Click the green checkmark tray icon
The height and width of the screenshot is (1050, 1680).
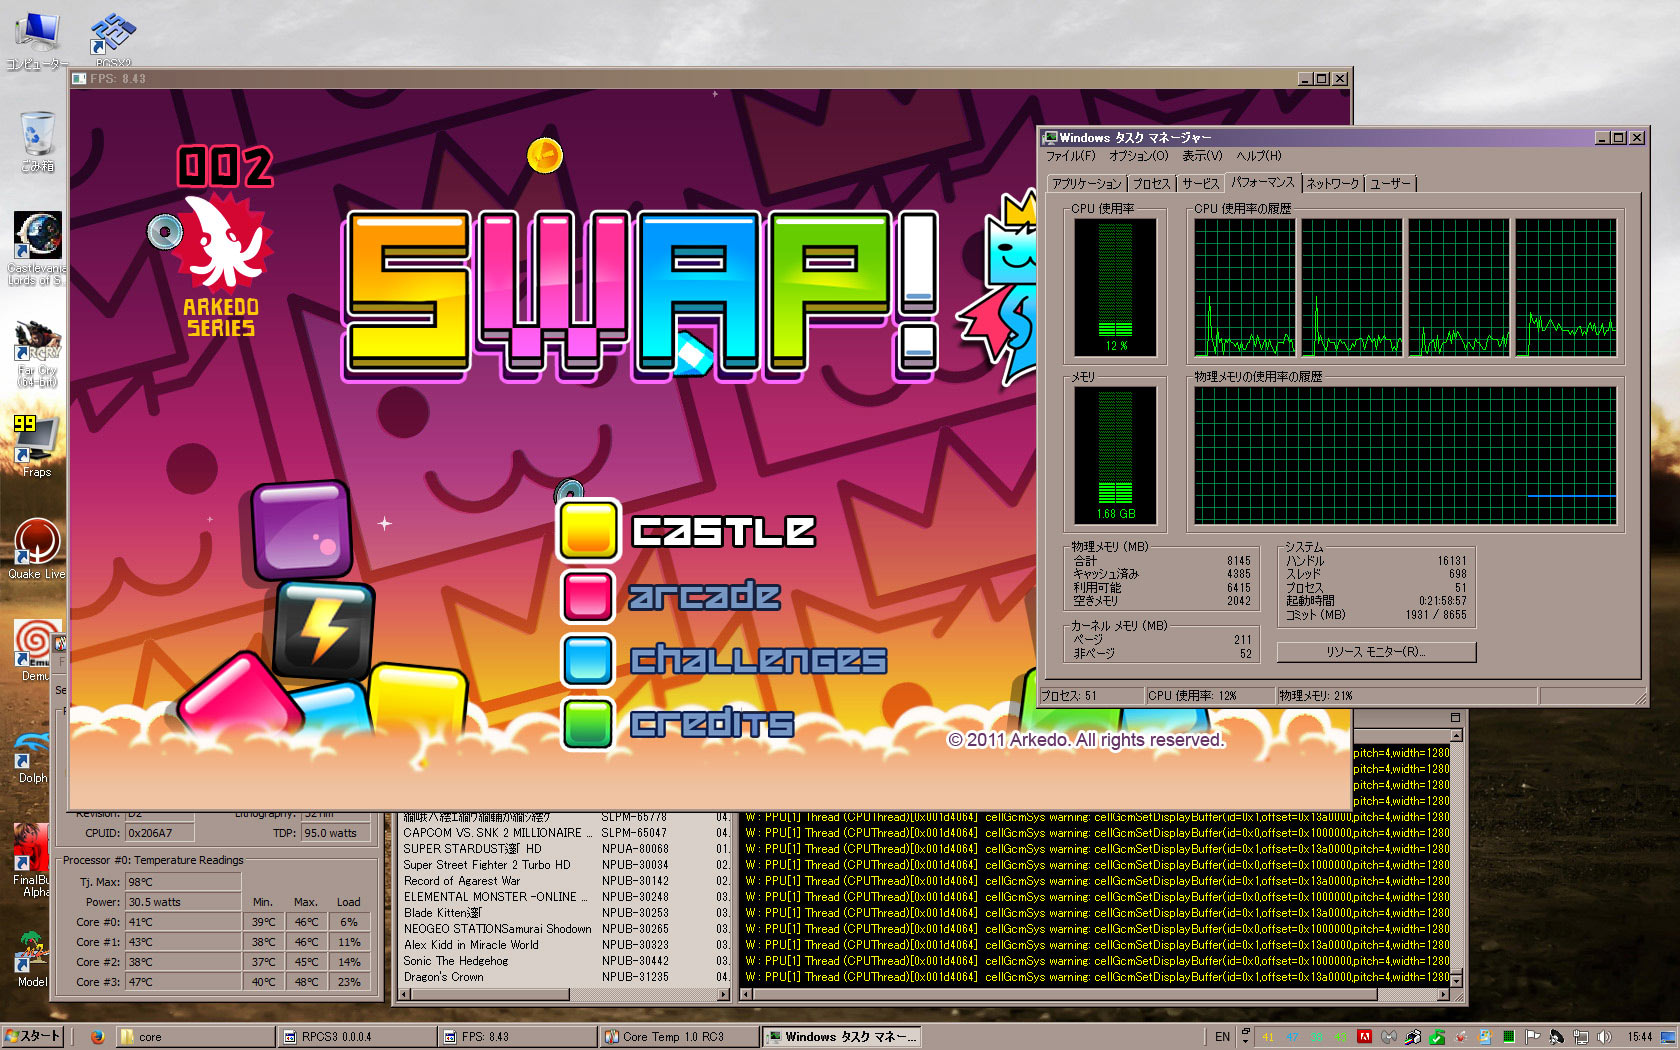pyautogui.click(x=1436, y=1036)
